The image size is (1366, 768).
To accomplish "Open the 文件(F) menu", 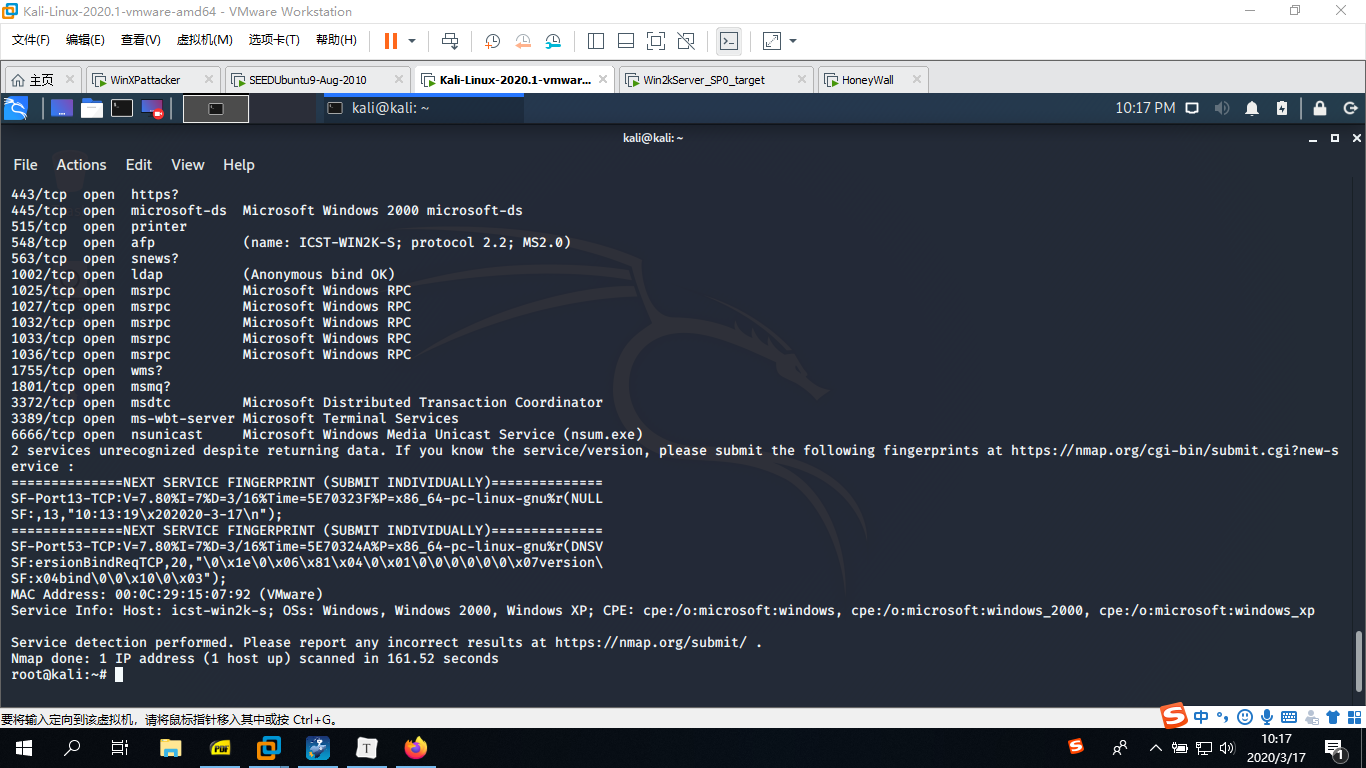I will click(x=31, y=40).
